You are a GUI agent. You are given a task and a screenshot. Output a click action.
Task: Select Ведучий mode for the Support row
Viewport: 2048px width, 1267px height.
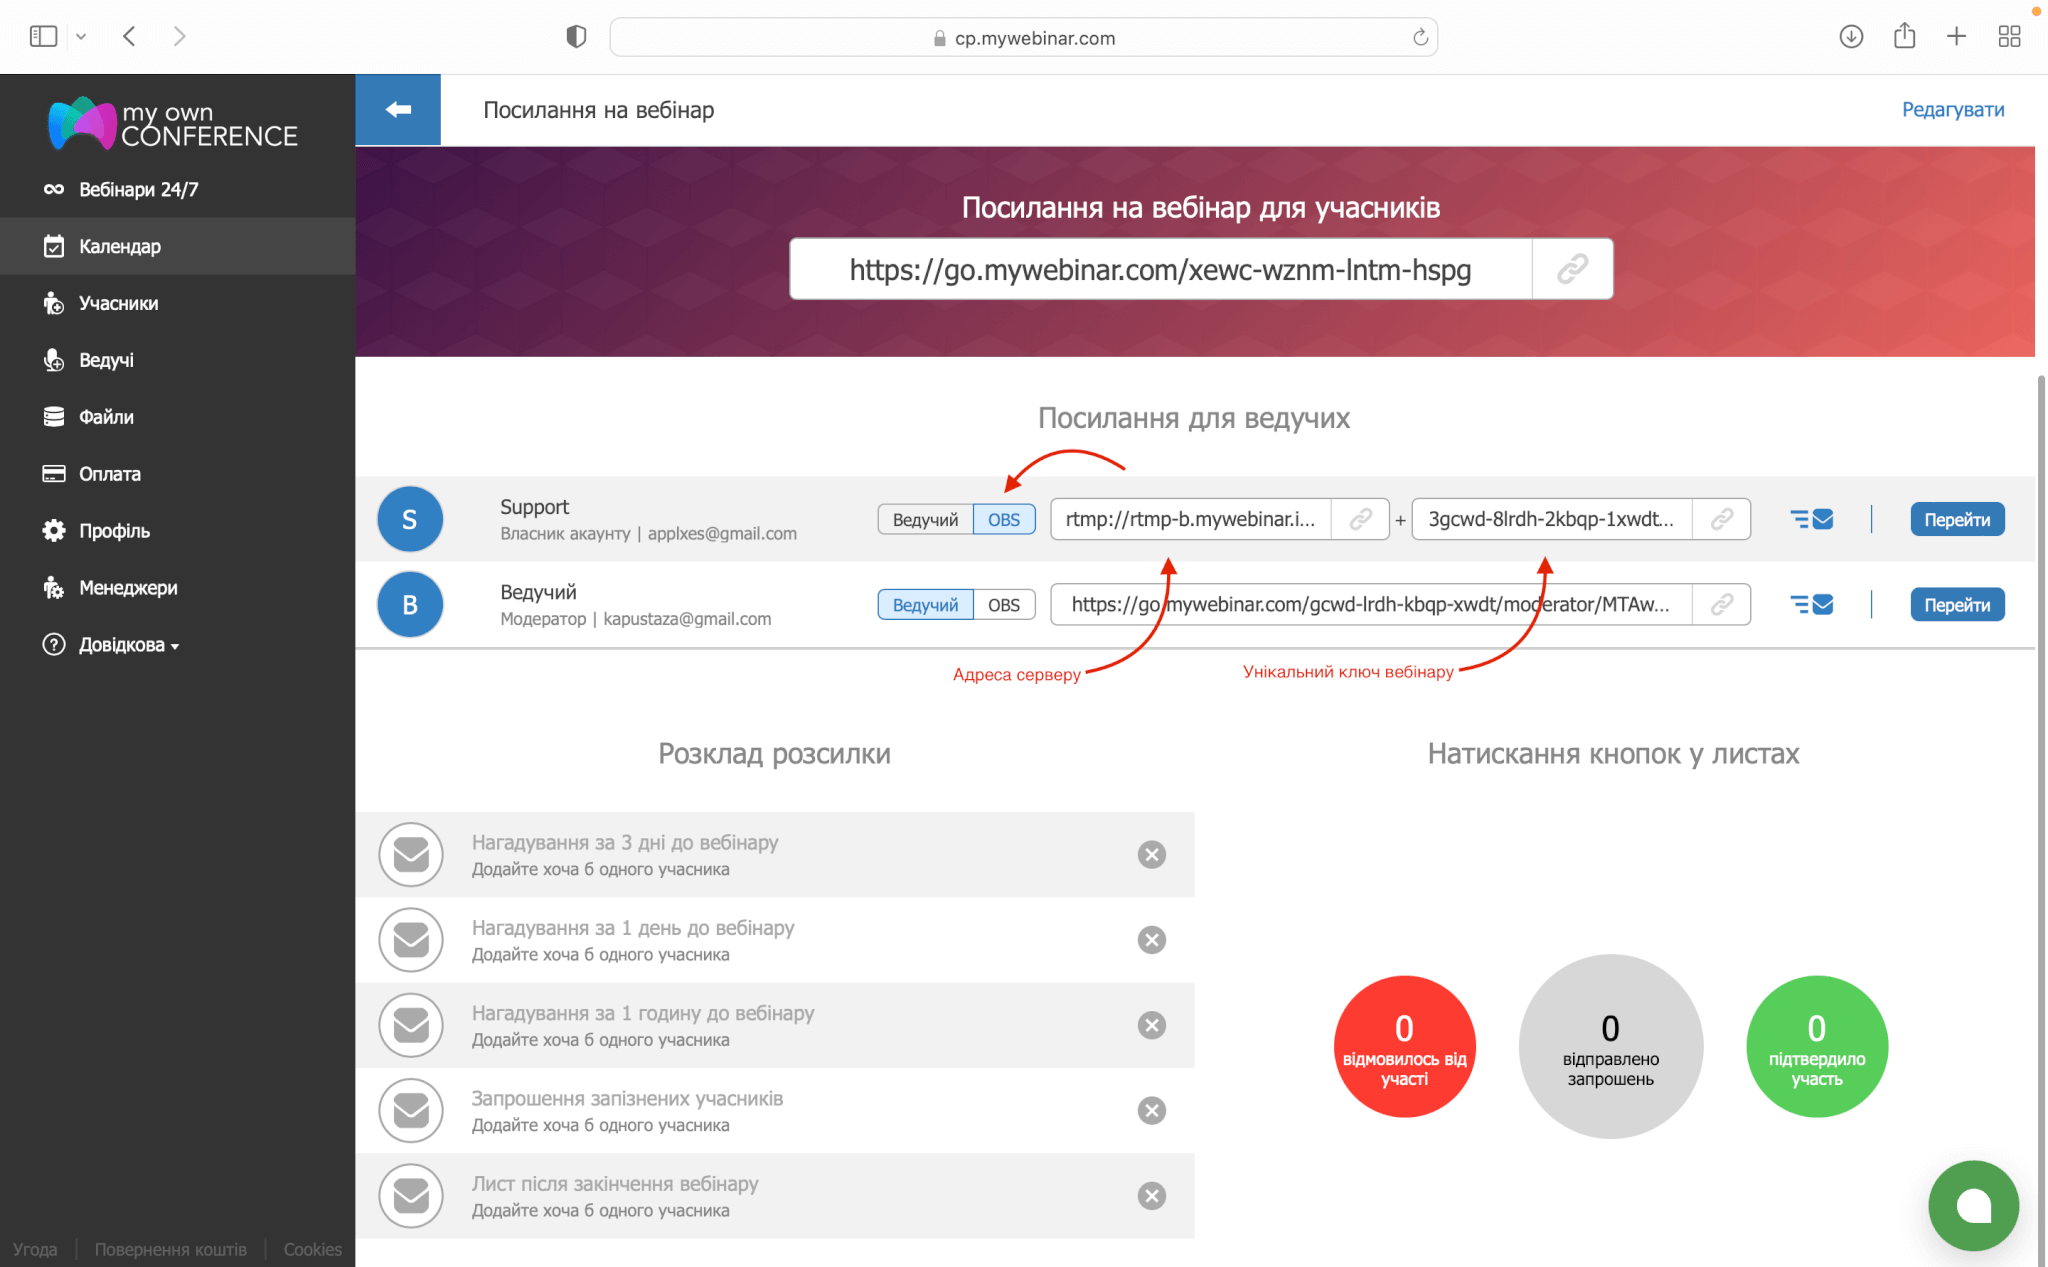click(x=924, y=519)
